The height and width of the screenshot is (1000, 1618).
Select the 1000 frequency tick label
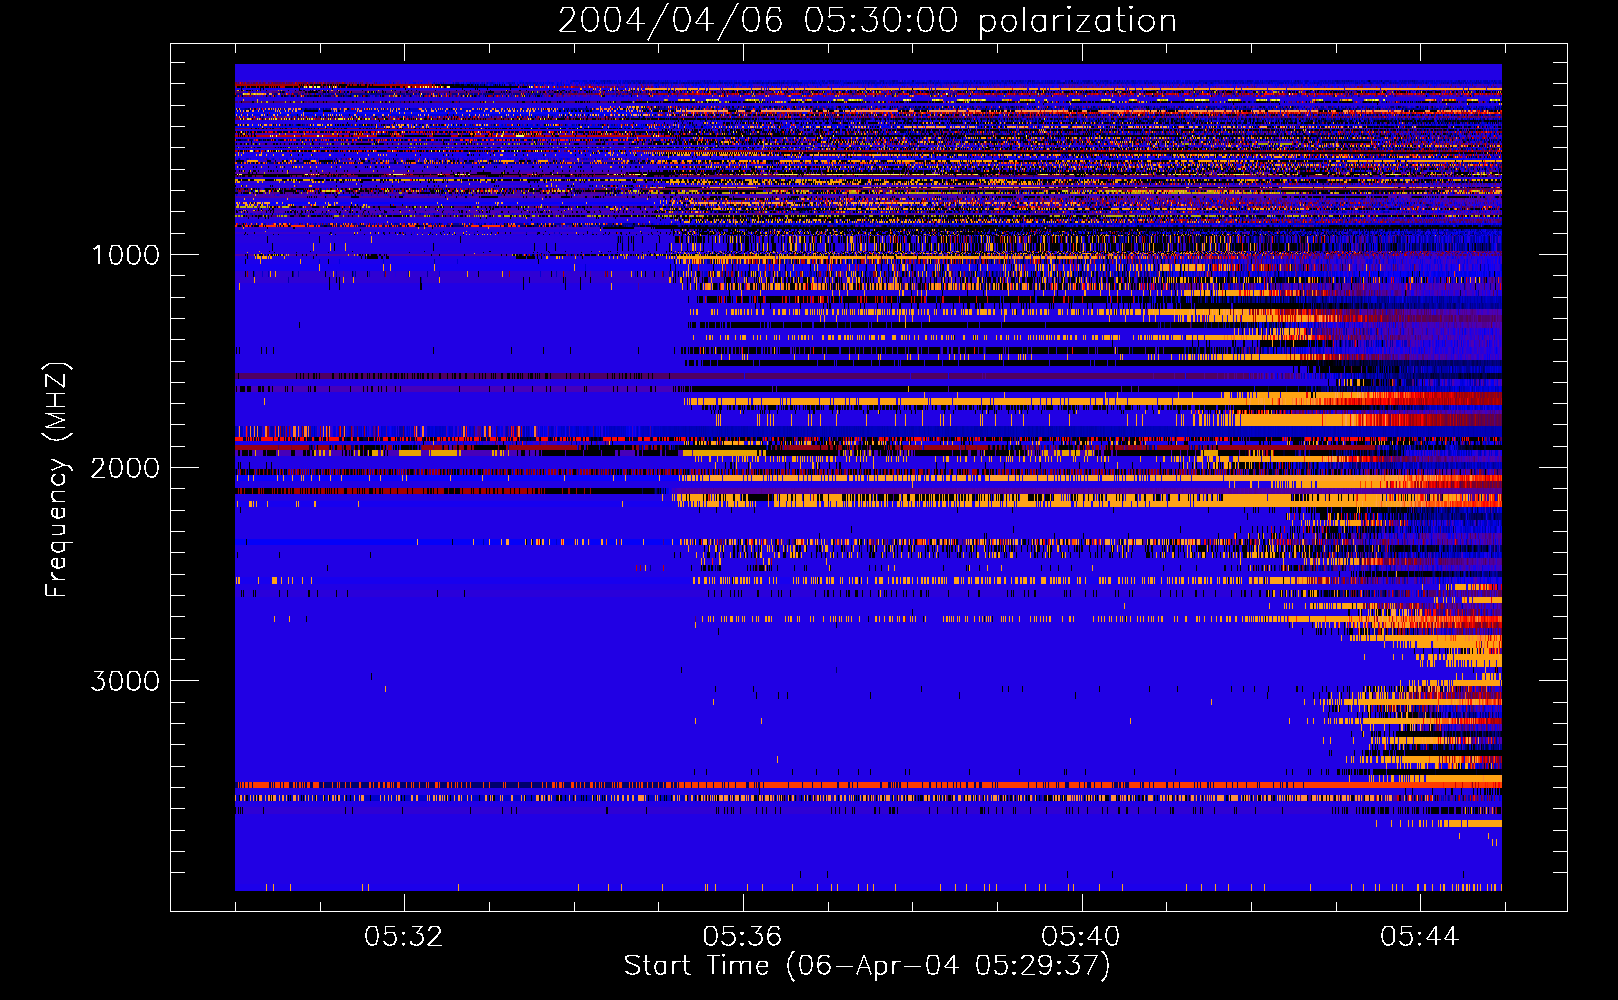point(125,255)
